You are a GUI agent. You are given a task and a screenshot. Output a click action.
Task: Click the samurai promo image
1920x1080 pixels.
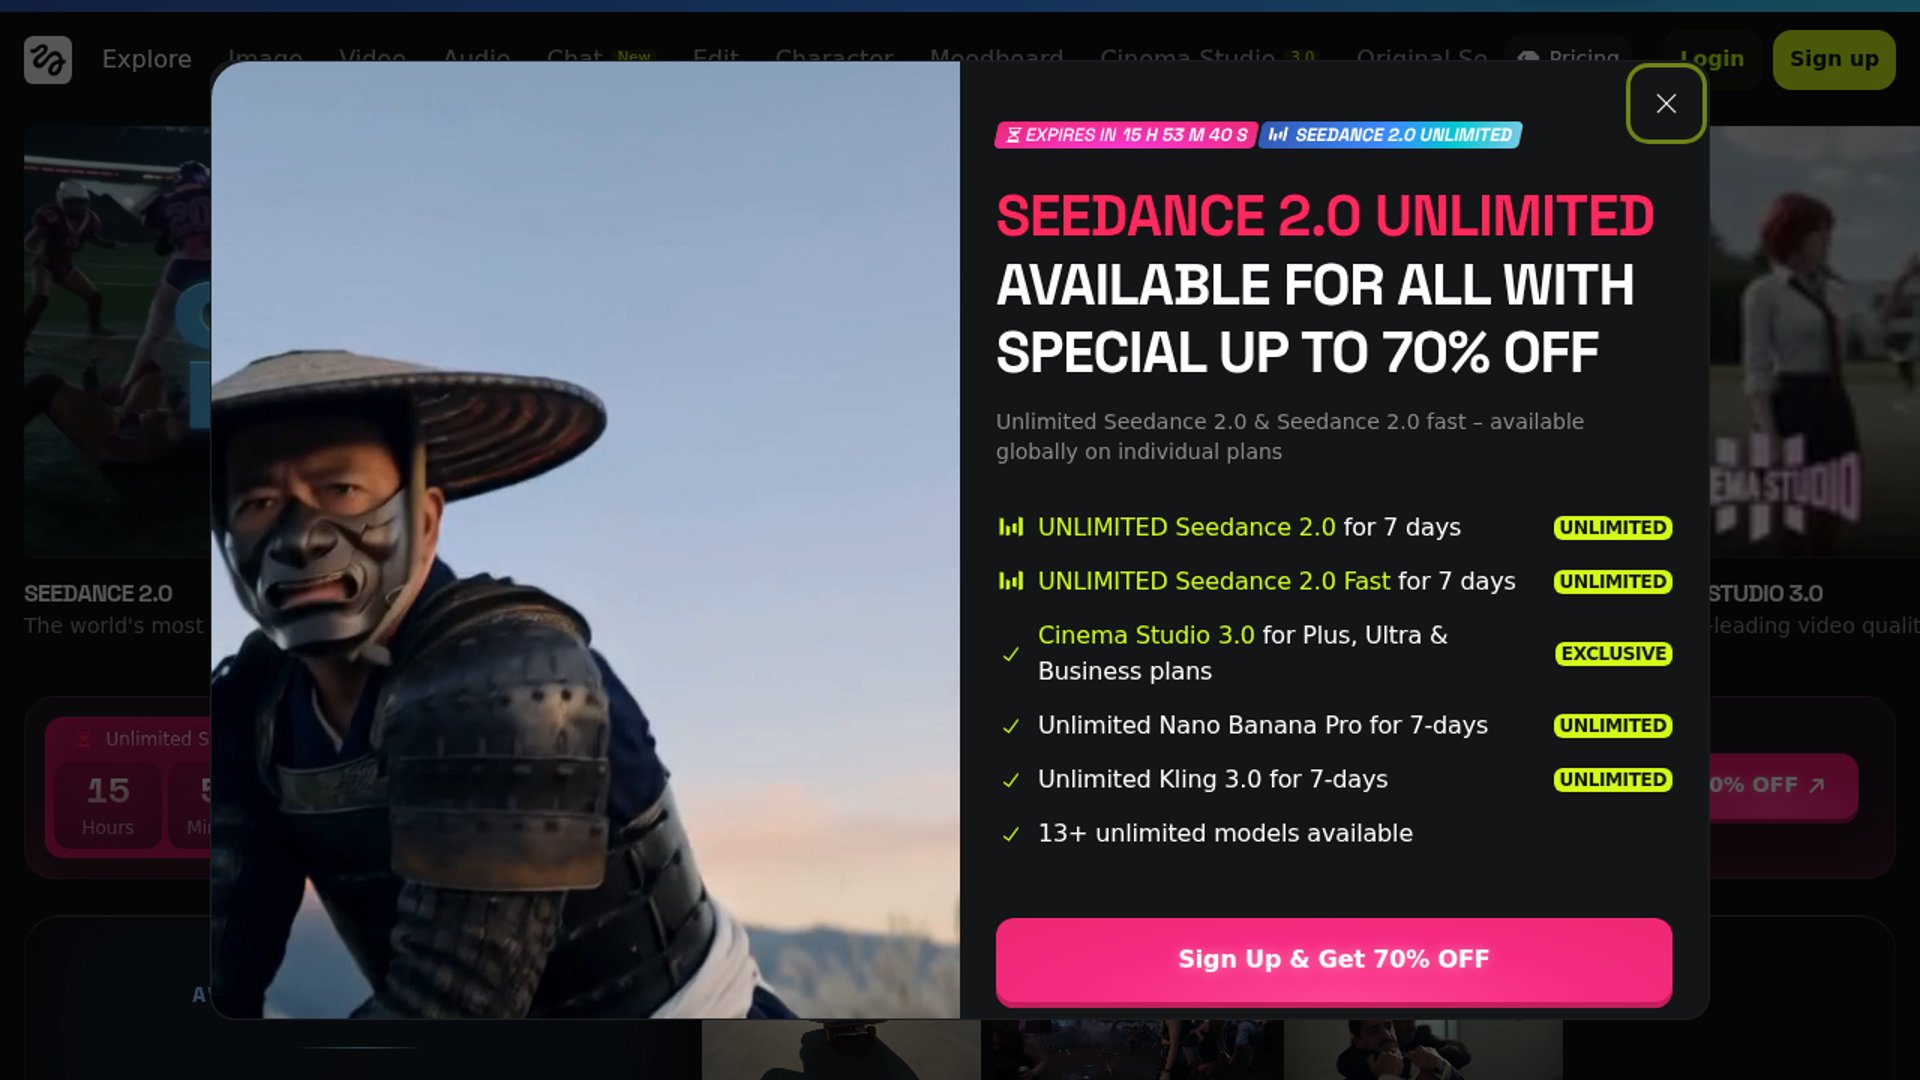[x=585, y=540]
